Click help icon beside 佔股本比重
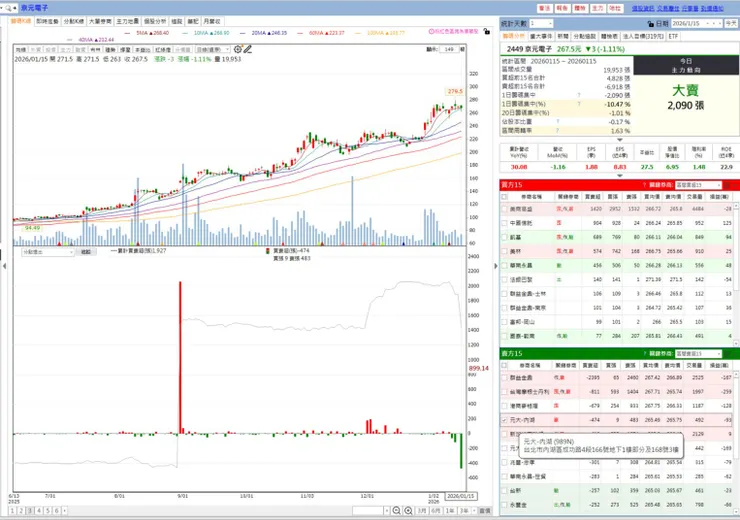Viewport: 740px width, 520px height. click(x=557, y=122)
